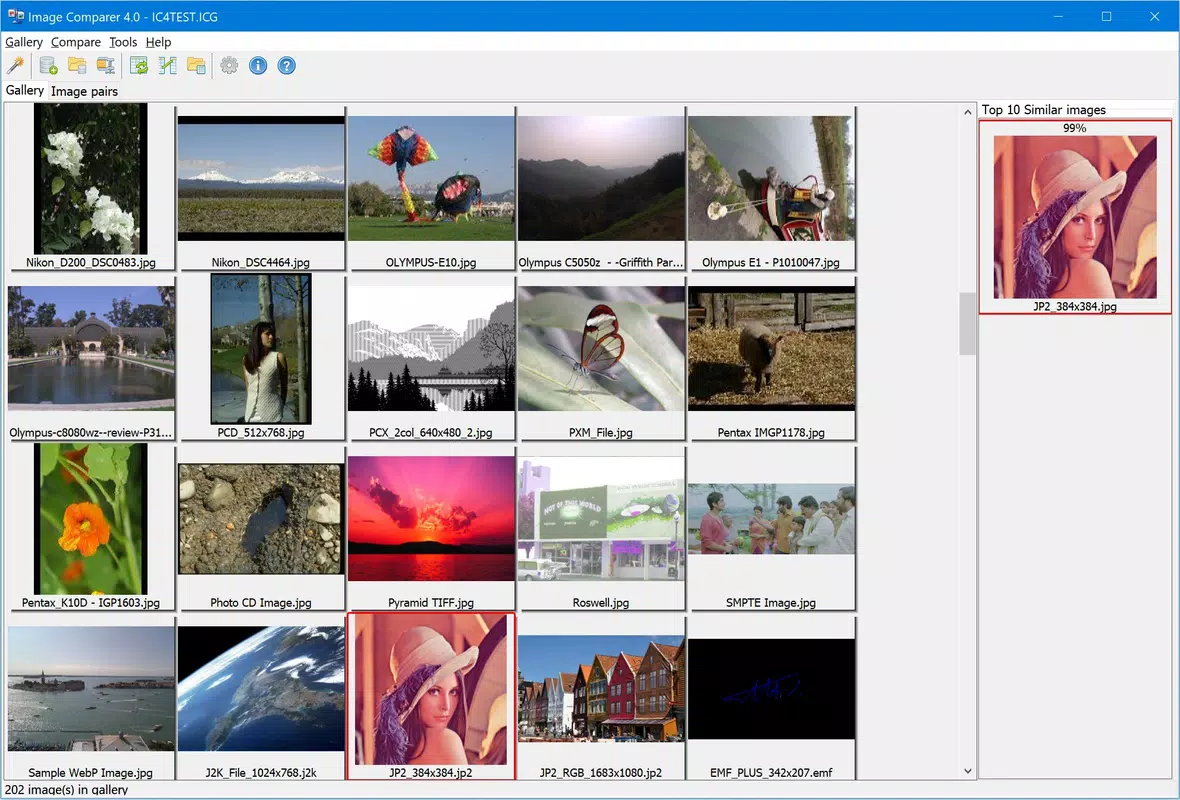Click the 99% similar JP2_384x384.jpg result
This screenshot has height=800, width=1180.
click(1075, 217)
